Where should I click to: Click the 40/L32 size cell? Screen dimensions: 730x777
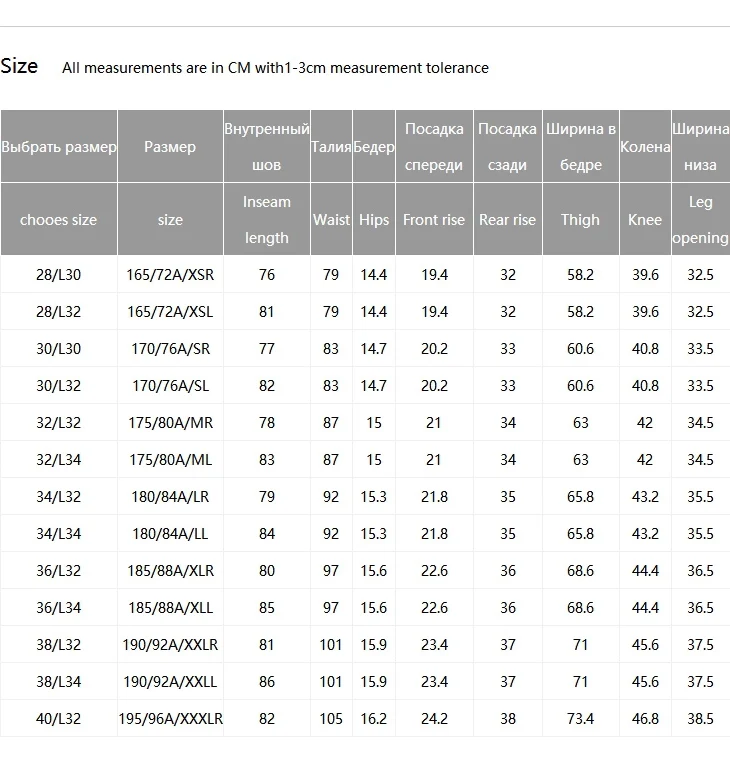click(x=58, y=719)
